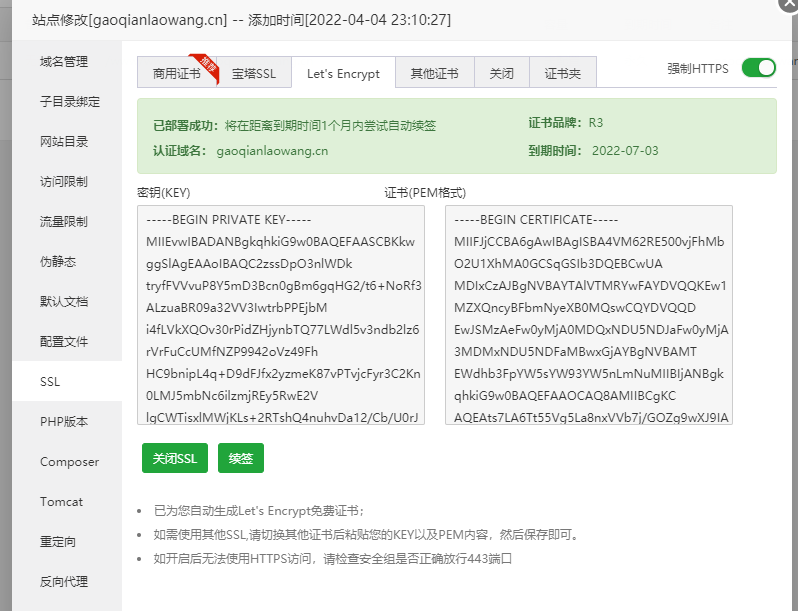Open the 关闭 tab

[502, 73]
